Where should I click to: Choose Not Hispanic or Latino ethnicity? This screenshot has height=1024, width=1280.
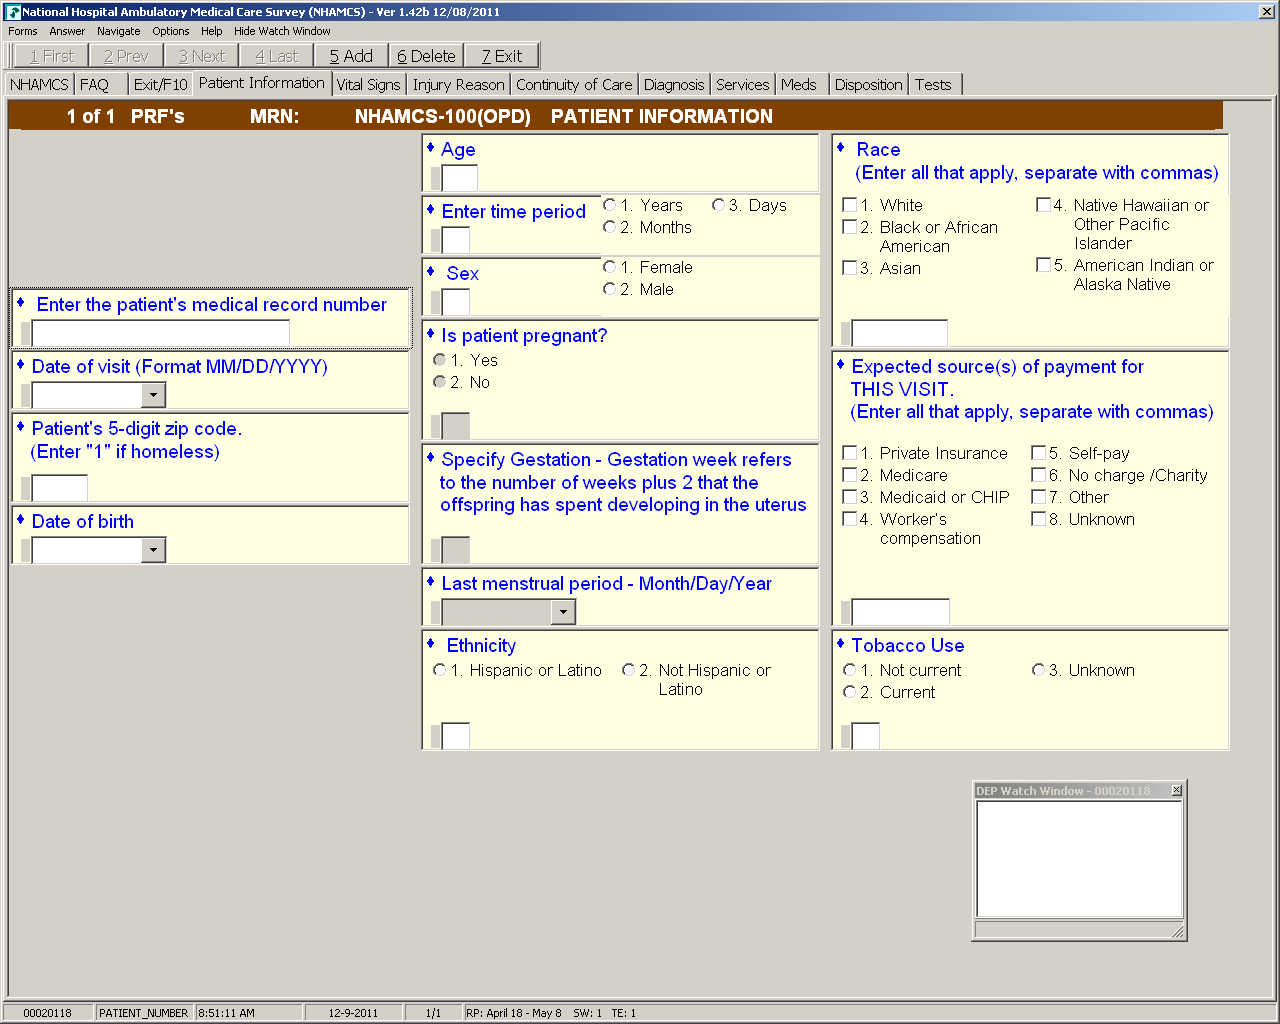(628, 670)
